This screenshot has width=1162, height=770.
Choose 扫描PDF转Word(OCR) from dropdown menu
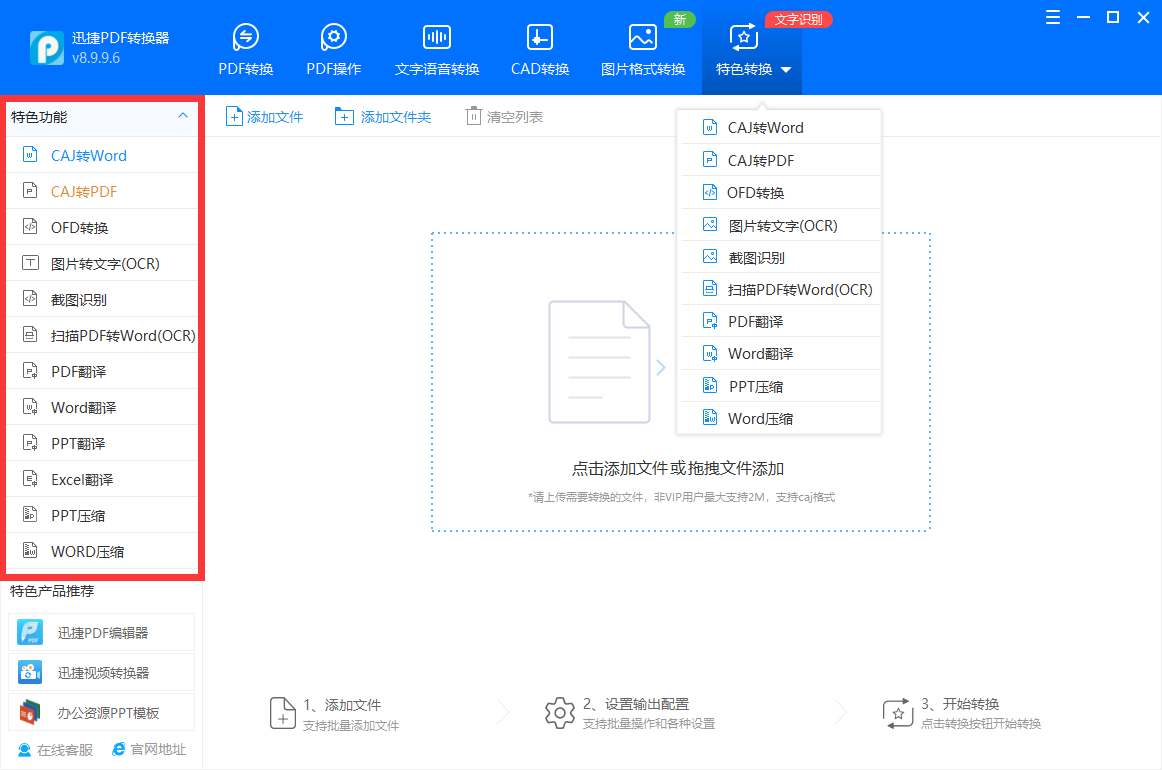coord(779,289)
